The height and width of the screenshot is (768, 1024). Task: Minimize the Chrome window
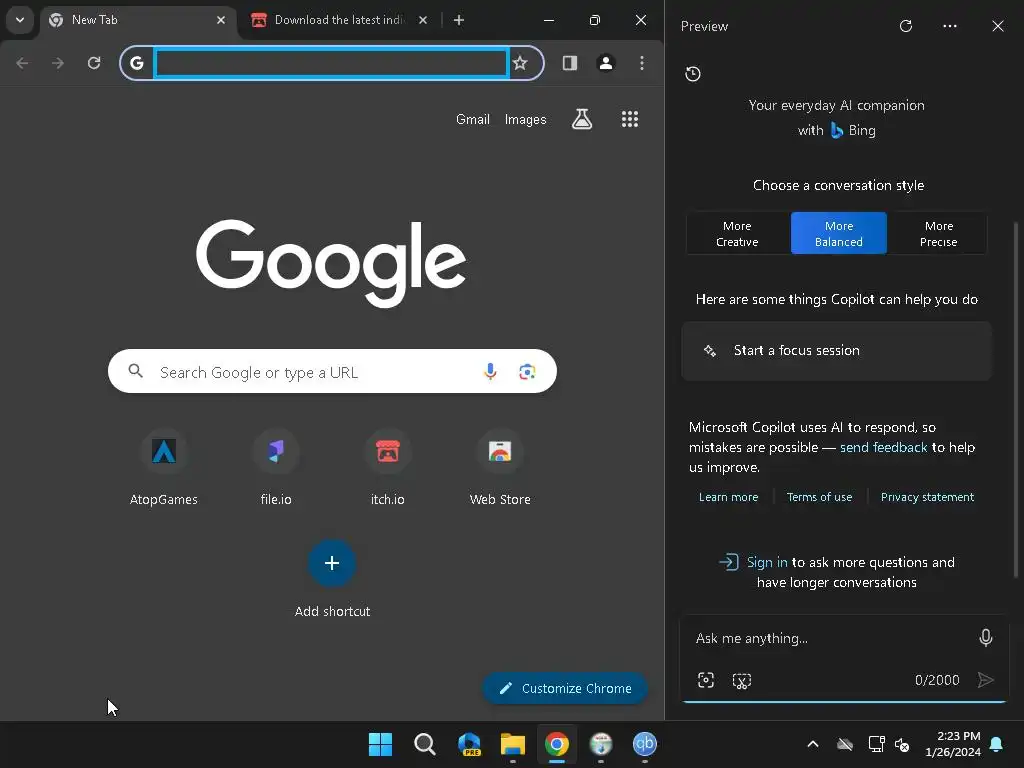pyautogui.click(x=549, y=20)
